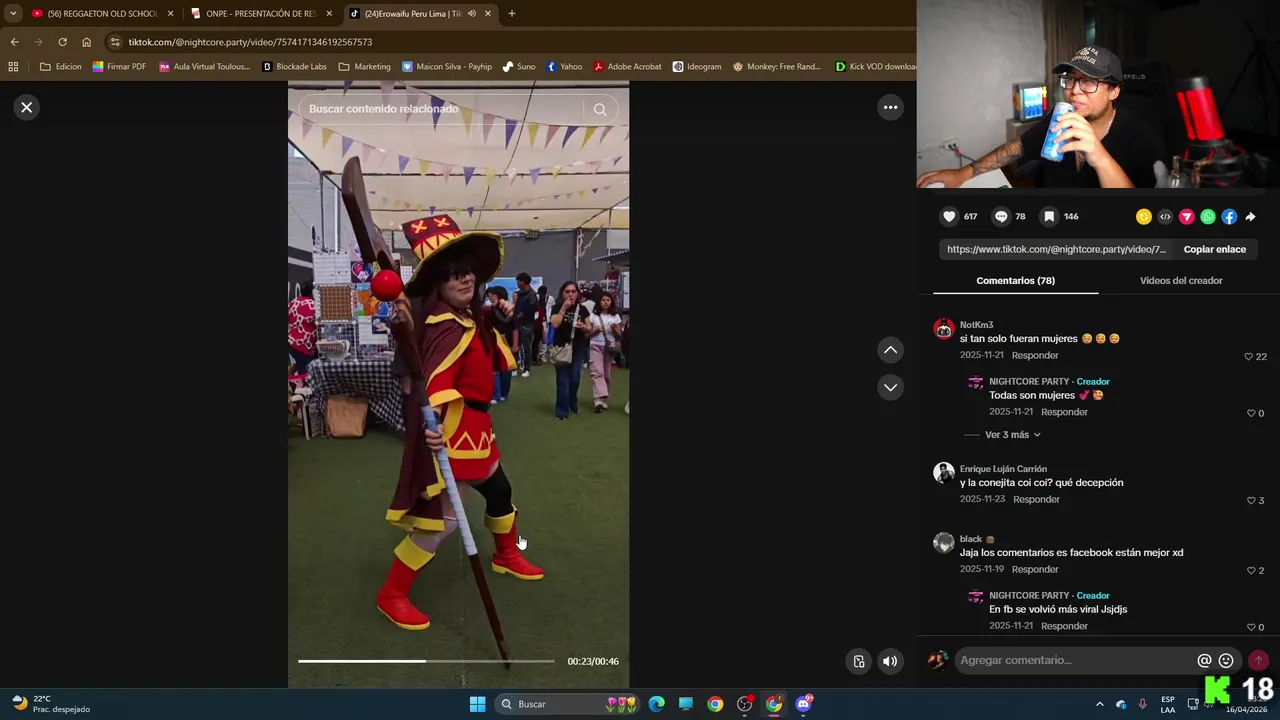The image size is (1280, 720).
Task: Reply to black's Facebook comment
Action: coord(1034,569)
